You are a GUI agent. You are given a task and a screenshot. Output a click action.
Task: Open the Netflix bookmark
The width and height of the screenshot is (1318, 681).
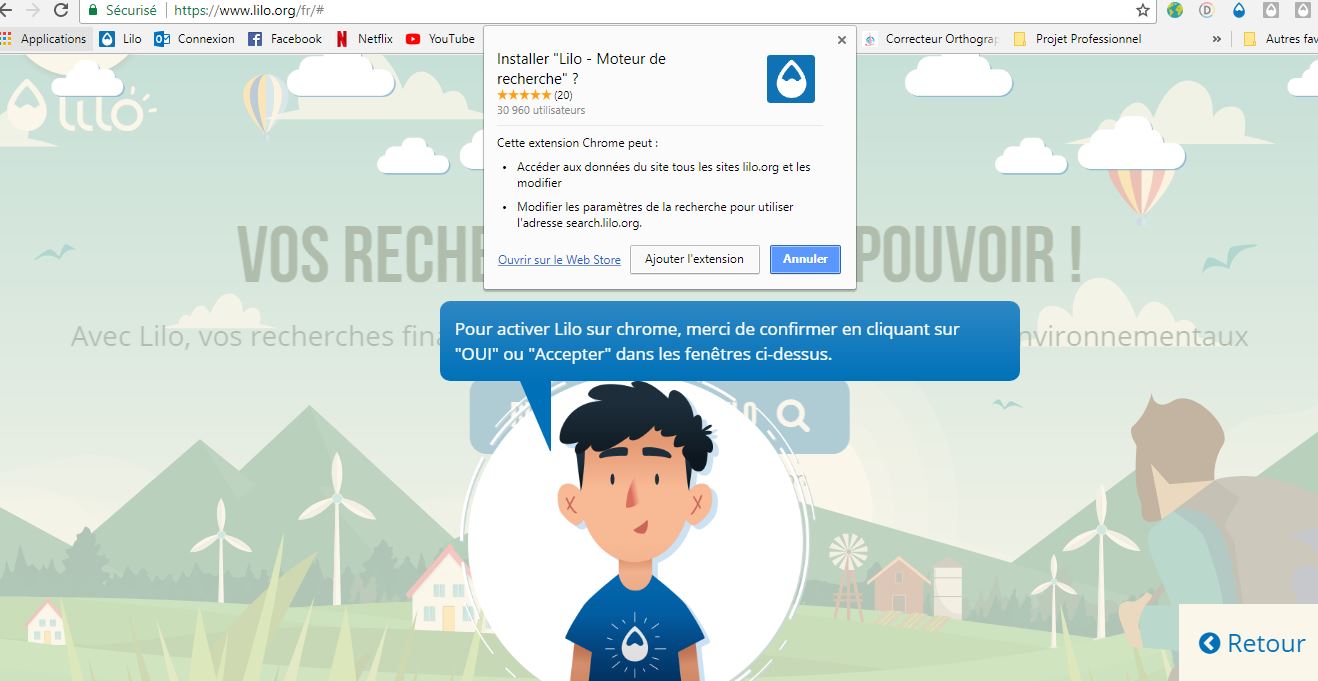[x=364, y=39]
